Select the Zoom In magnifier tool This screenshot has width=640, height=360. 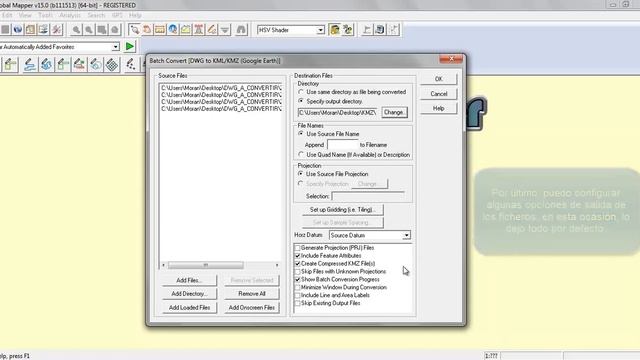point(76,29)
